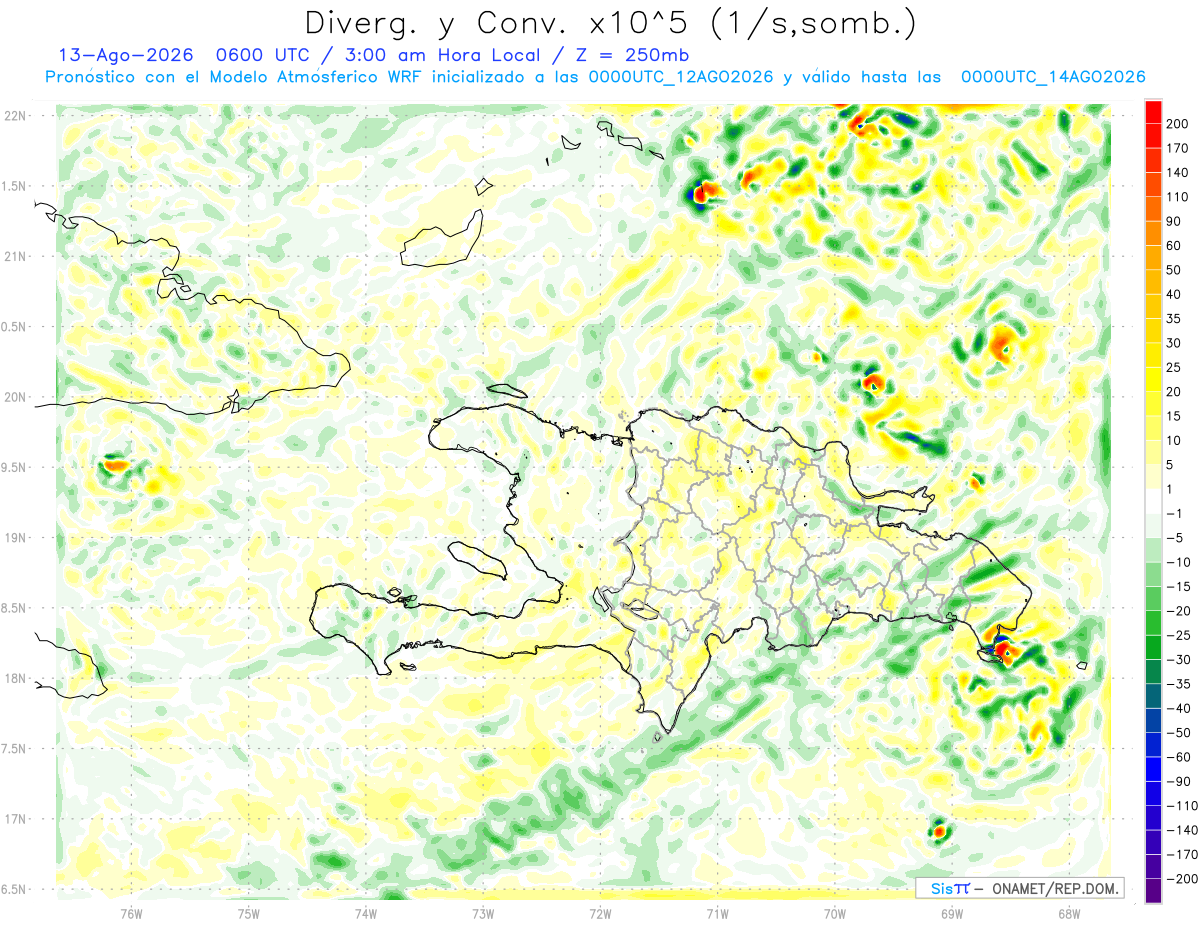Click the 76W longitude axis label
Image resolution: width=1200 pixels, height=927 pixels.
(x=131, y=912)
